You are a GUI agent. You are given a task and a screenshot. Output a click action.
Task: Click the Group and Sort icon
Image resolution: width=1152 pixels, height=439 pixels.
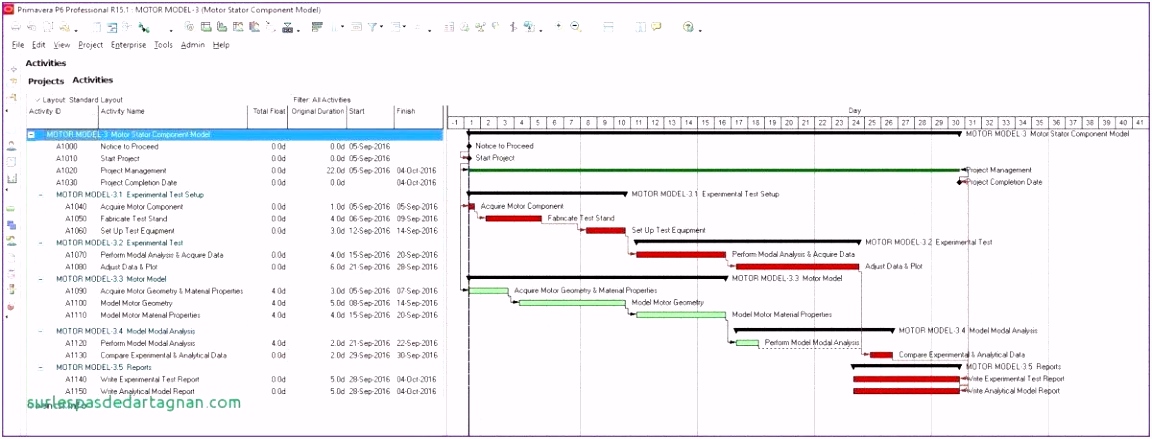coord(395,27)
